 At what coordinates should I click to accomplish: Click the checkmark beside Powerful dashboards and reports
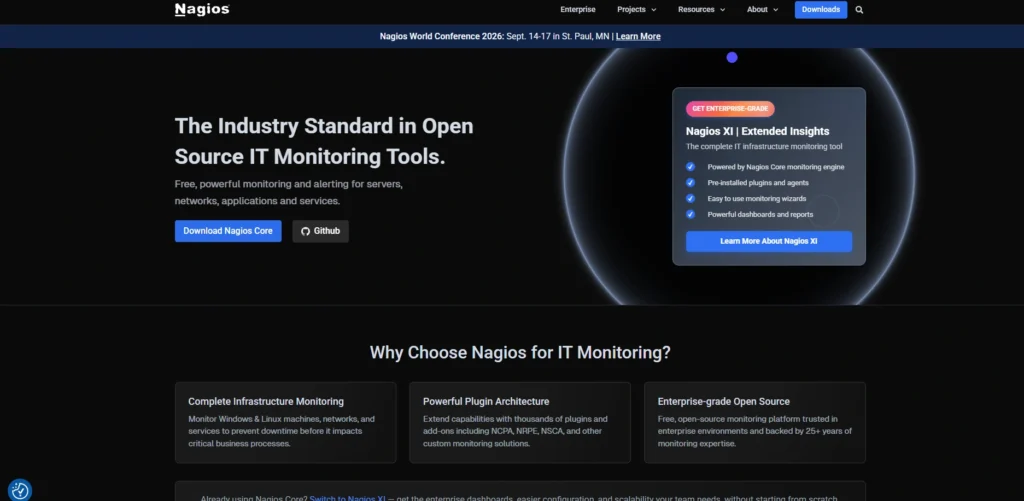(x=690, y=214)
